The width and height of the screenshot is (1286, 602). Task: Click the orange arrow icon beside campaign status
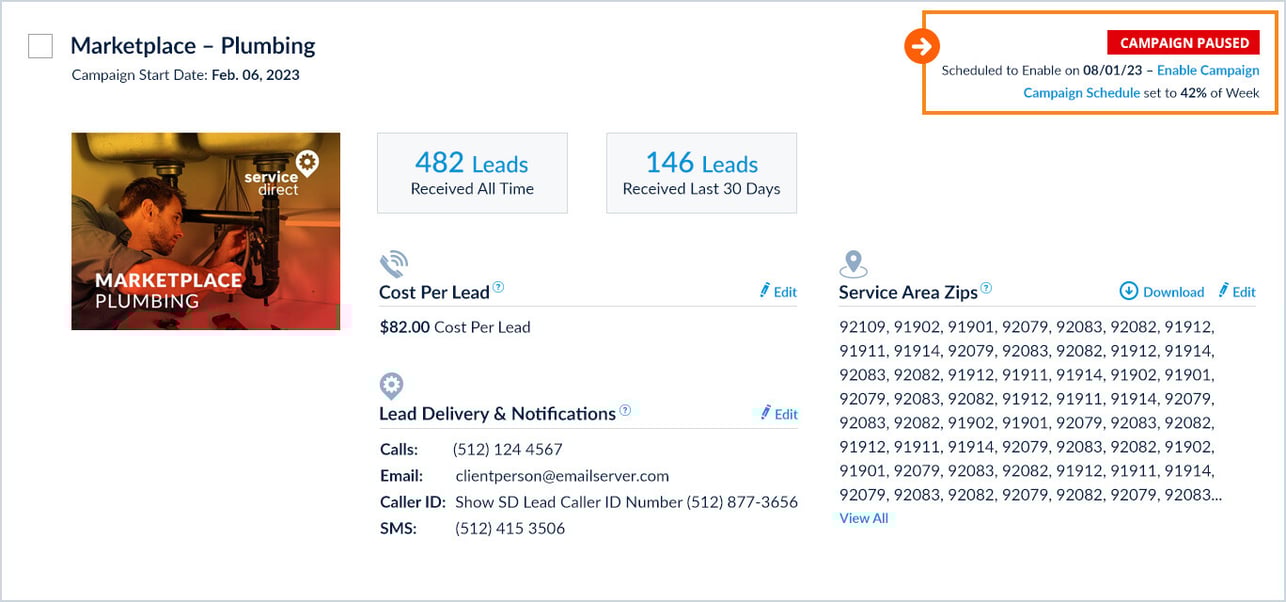(x=922, y=46)
